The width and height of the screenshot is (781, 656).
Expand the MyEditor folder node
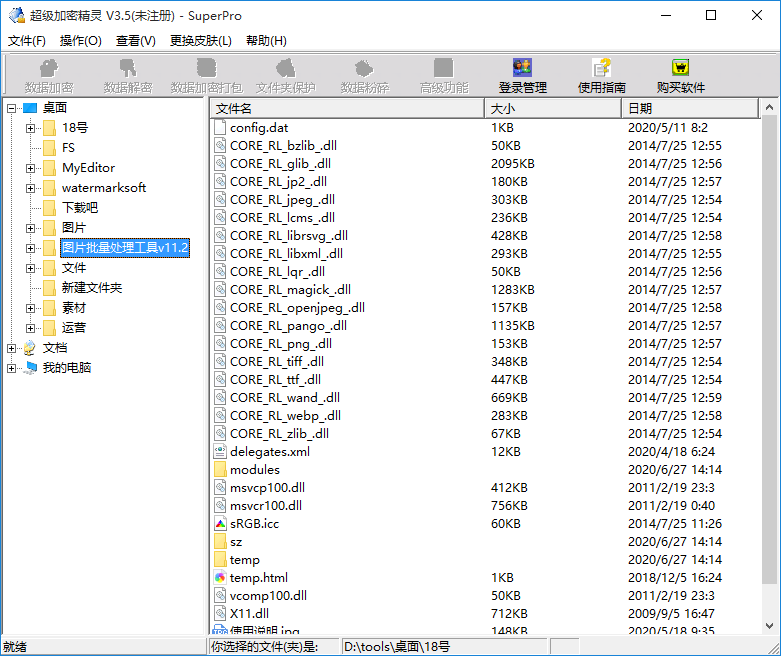30,168
